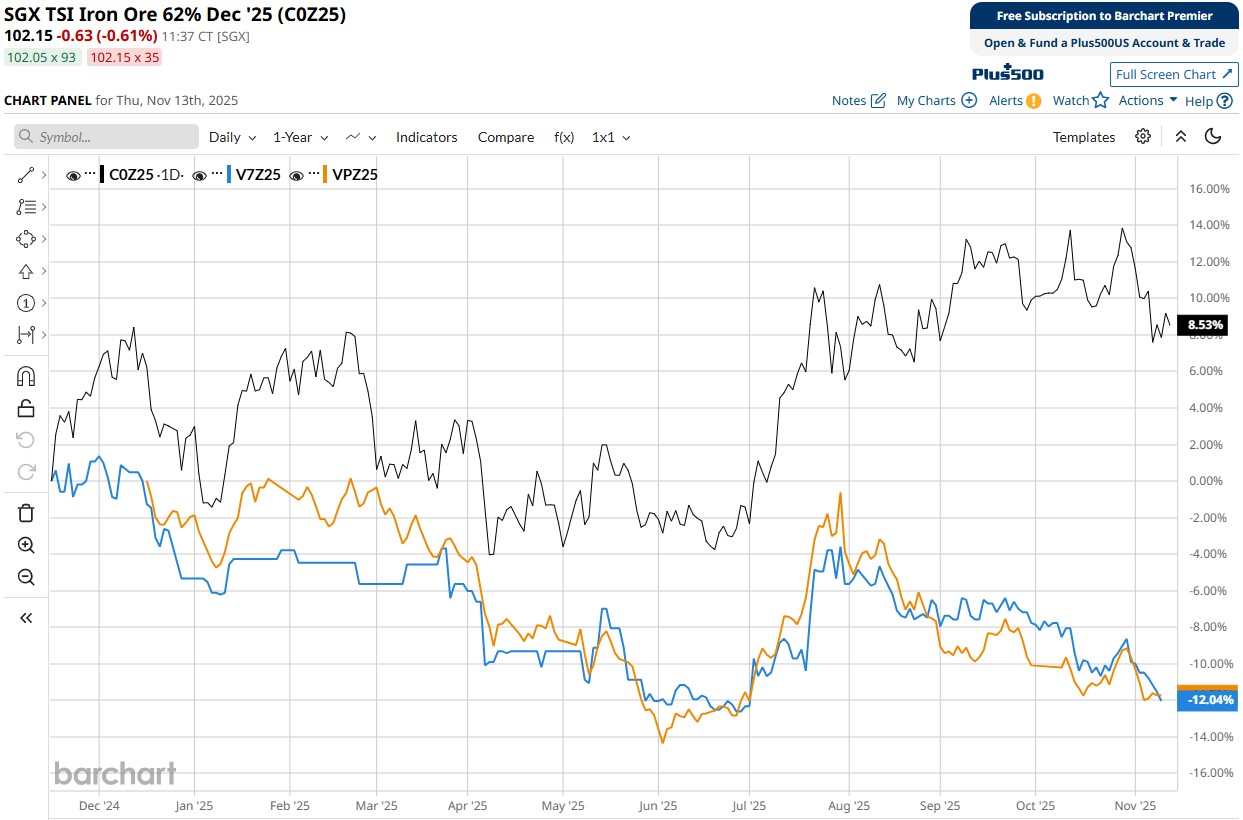Open chart settings gear icon
1243x820 pixels.
click(x=1143, y=137)
